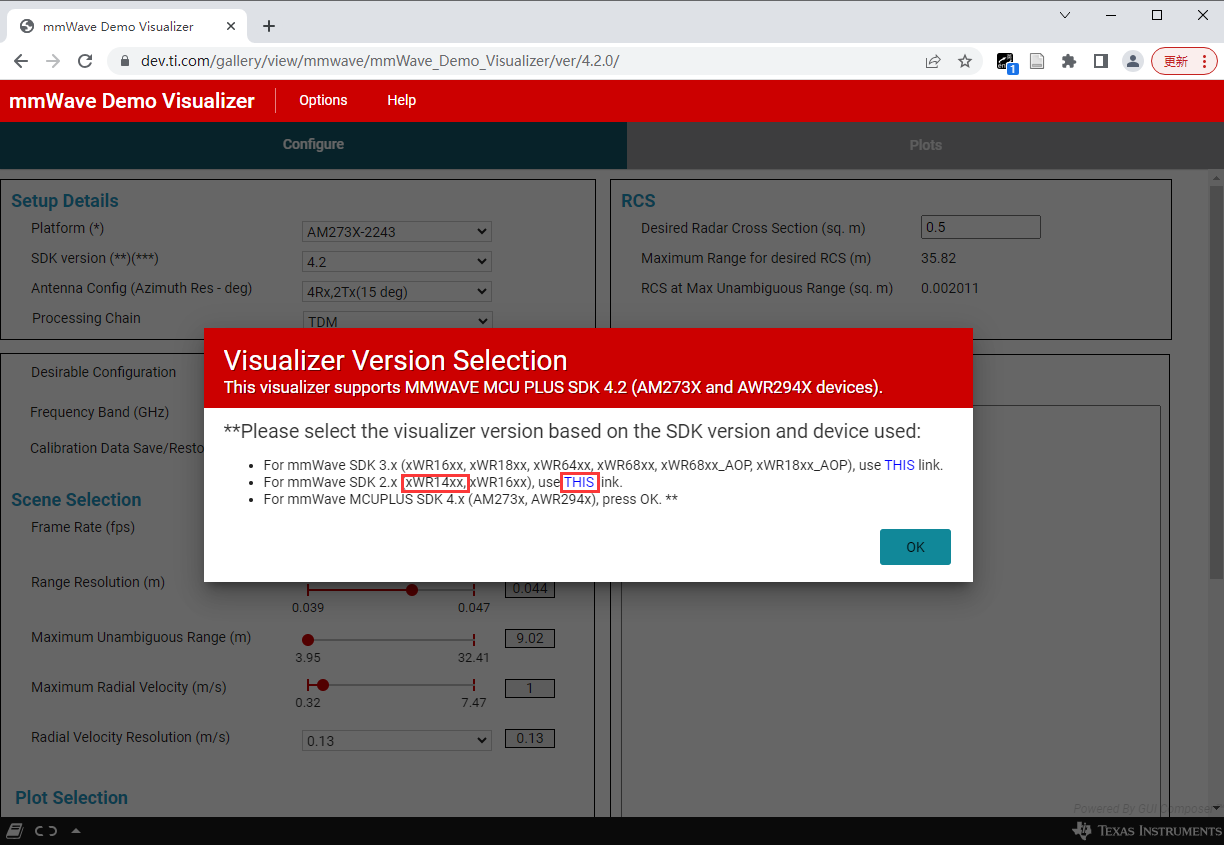Switch to the Plots tab
The height and width of the screenshot is (845, 1224).
[x=925, y=145]
